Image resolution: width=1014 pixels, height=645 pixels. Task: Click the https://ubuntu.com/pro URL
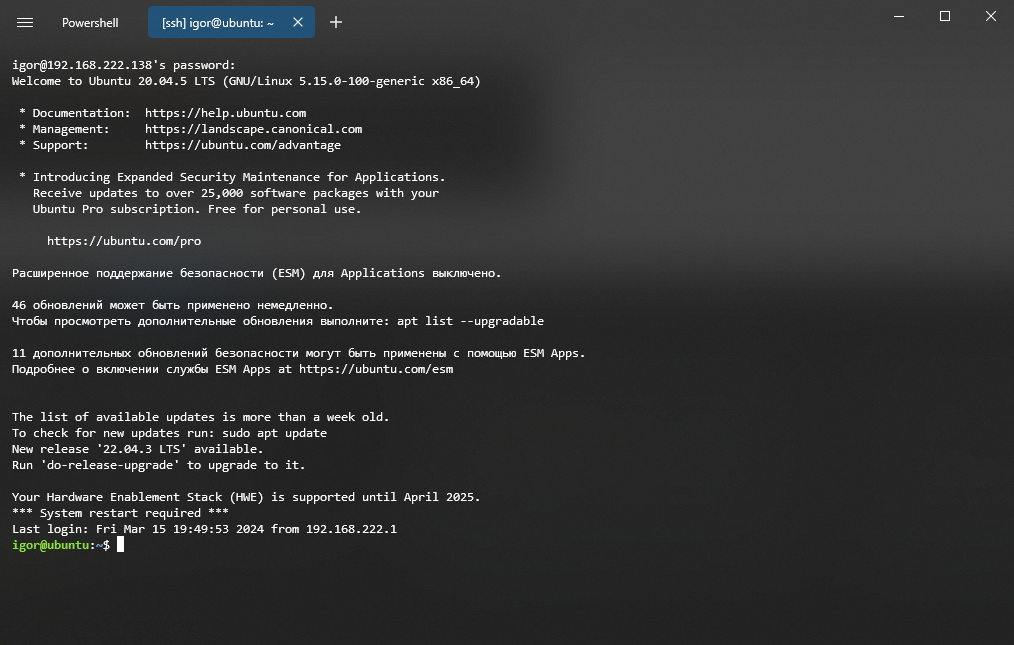tap(124, 241)
